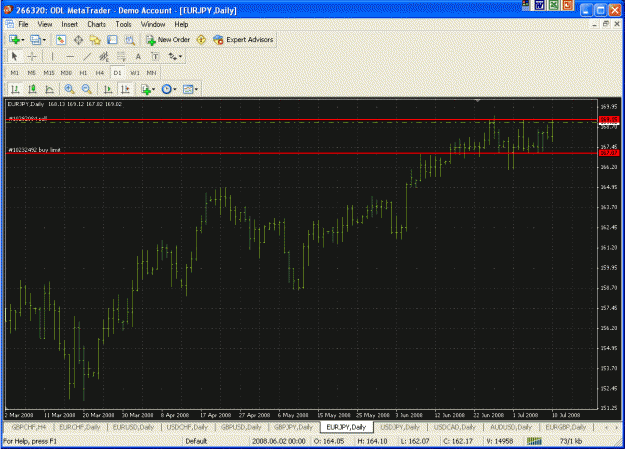Select the Text Label 'T' tool

(x=155, y=56)
